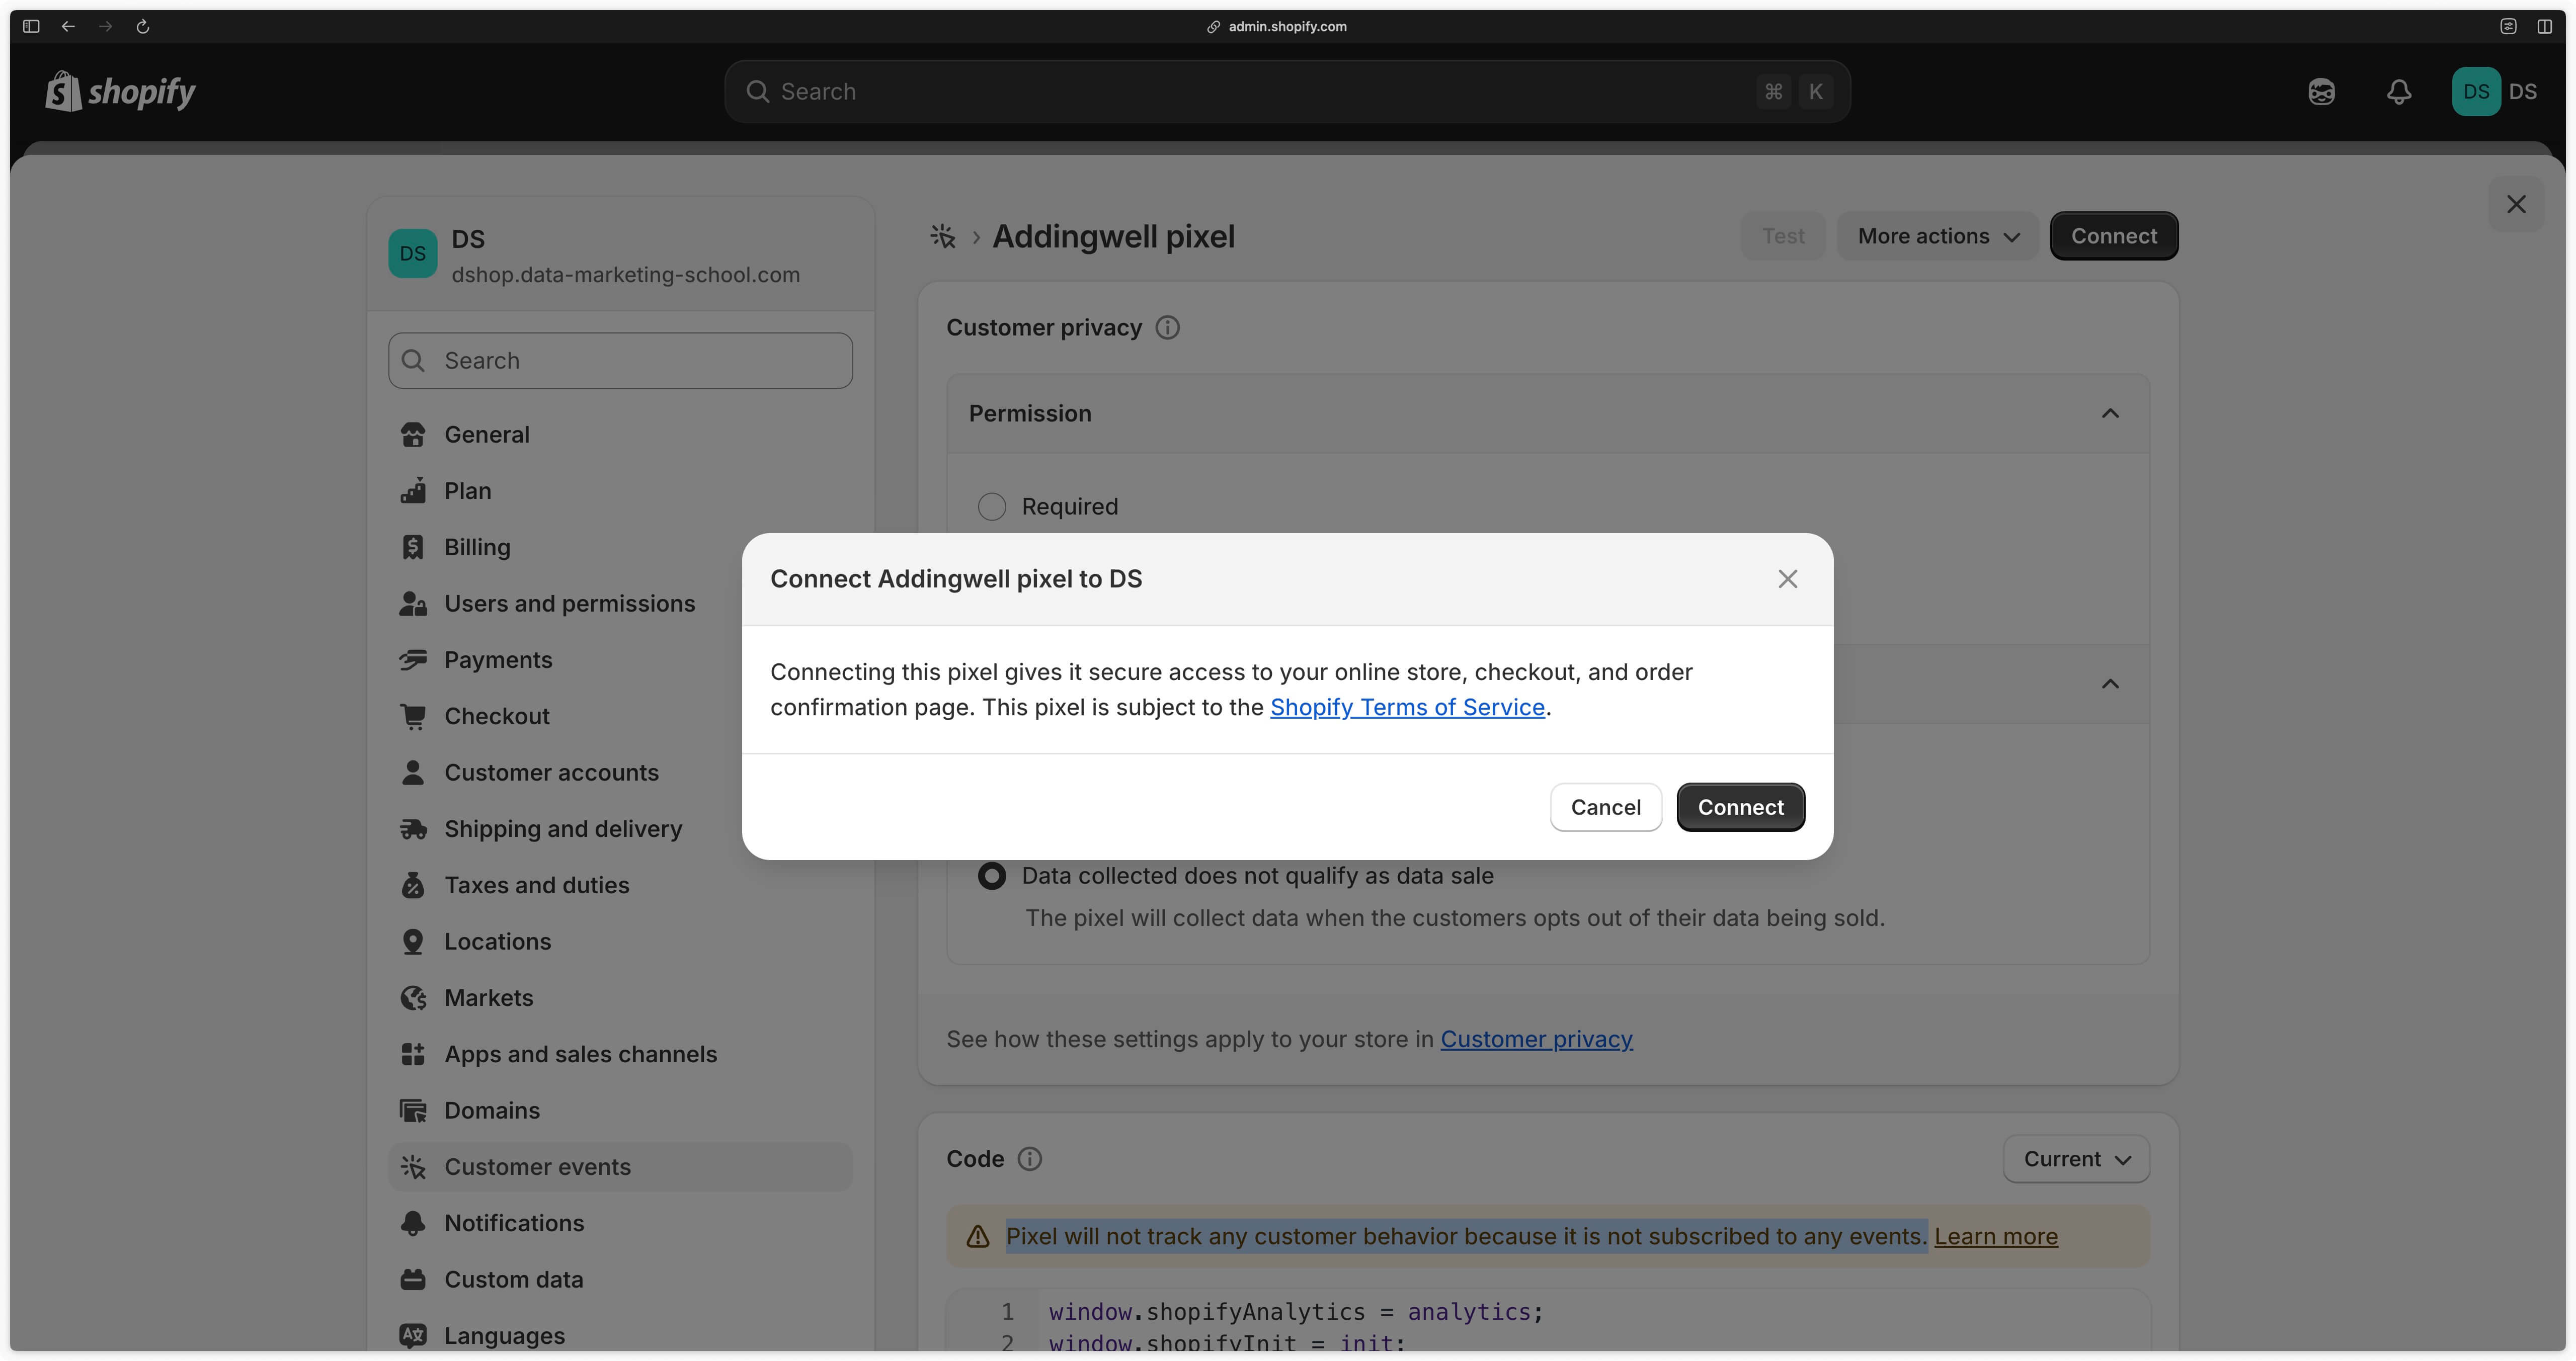Click the globe icon next to Markets
Screen dimensions: 2576x1361
(413, 998)
